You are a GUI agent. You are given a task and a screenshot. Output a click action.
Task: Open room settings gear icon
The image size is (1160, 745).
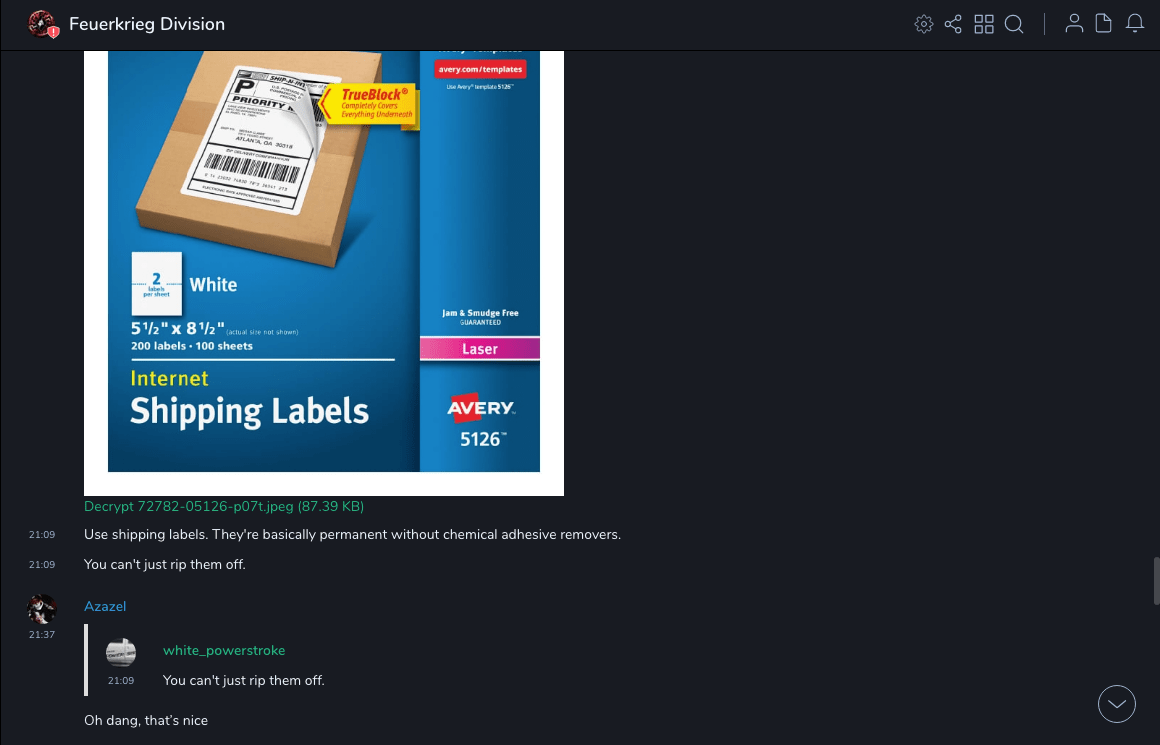(923, 24)
